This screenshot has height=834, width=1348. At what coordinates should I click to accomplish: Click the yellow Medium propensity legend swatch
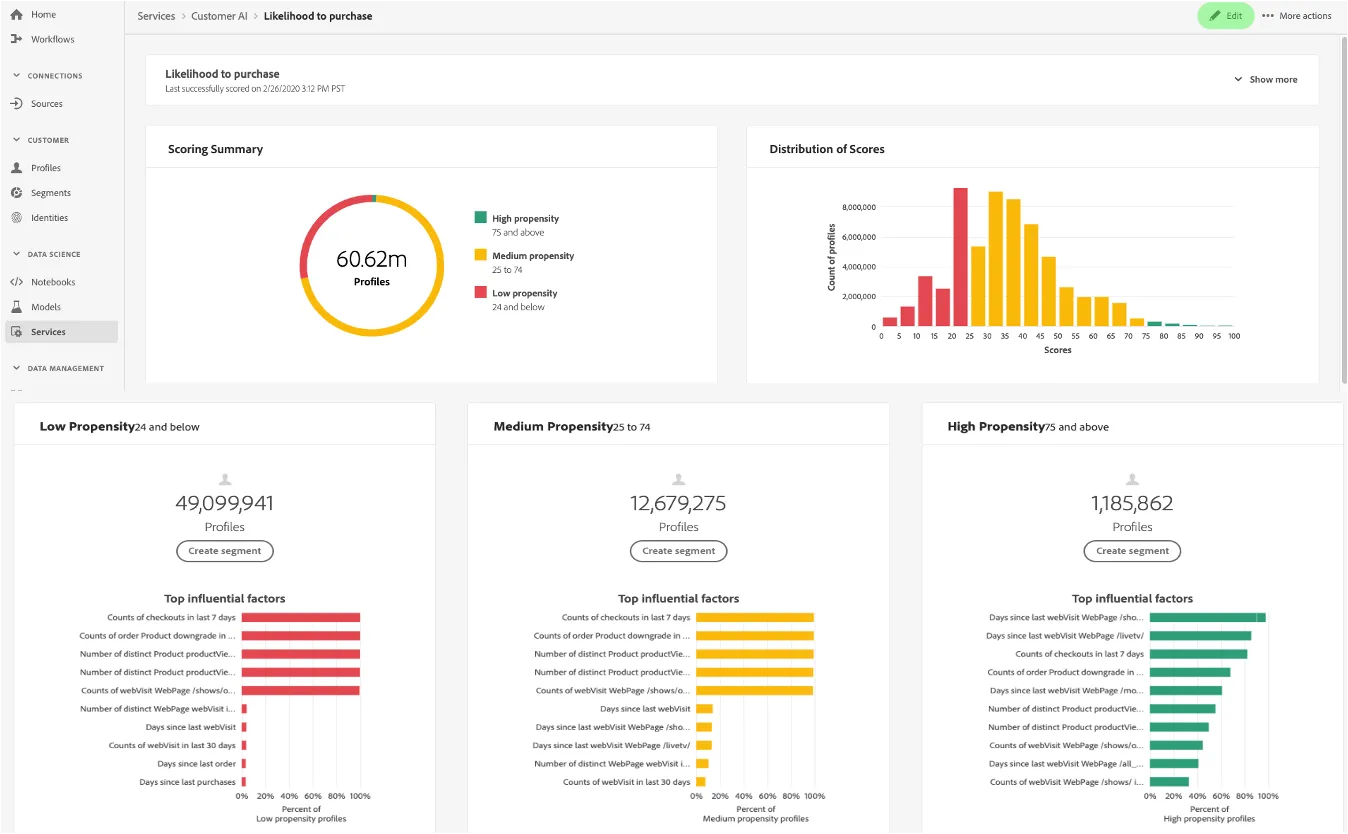(480, 255)
